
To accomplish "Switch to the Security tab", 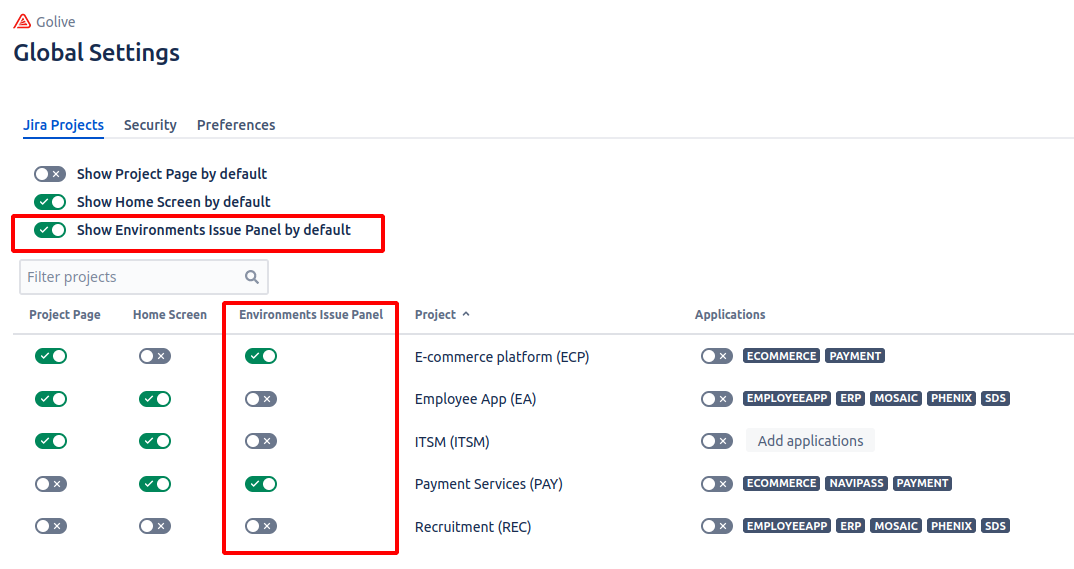I will 150,125.
